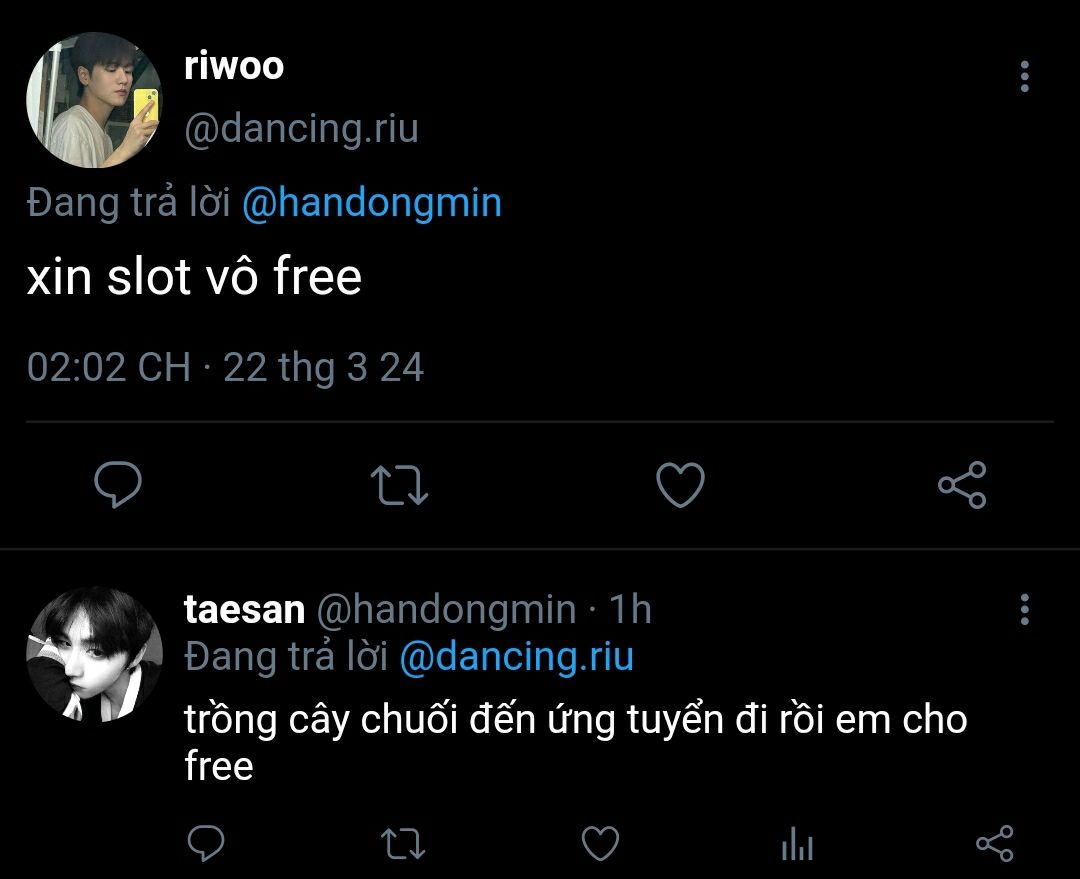Screen dimensions: 1080x879
Task: Reply to taesan's comment
Action: click(x=206, y=843)
